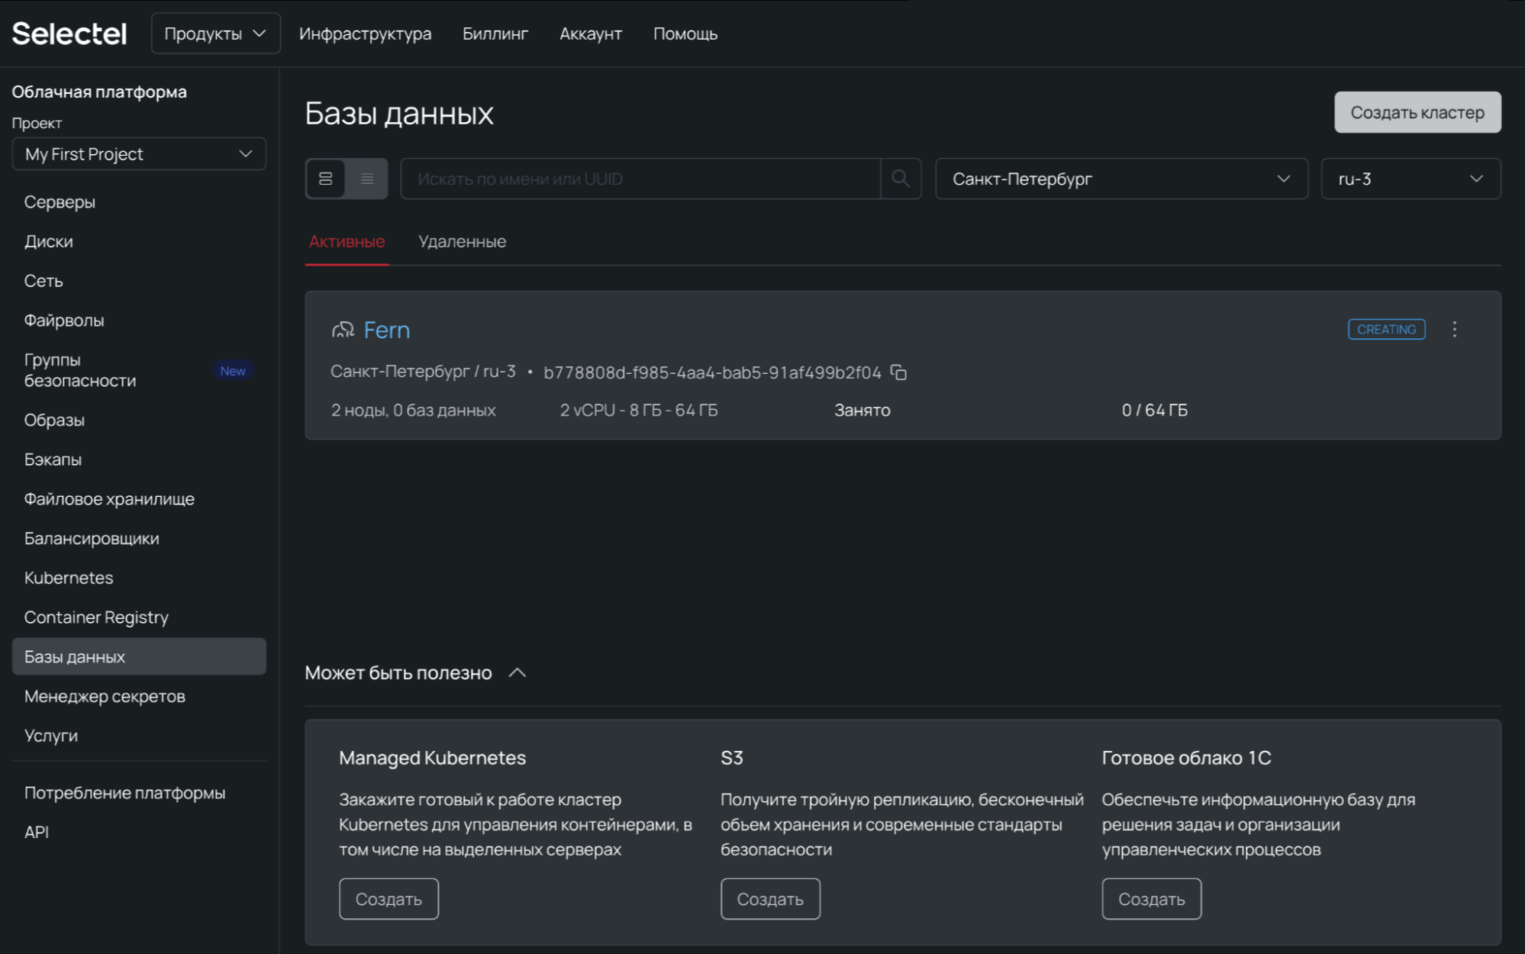Open the ru-3 pool dropdown
This screenshot has width=1525, height=954.
pyautogui.click(x=1410, y=179)
